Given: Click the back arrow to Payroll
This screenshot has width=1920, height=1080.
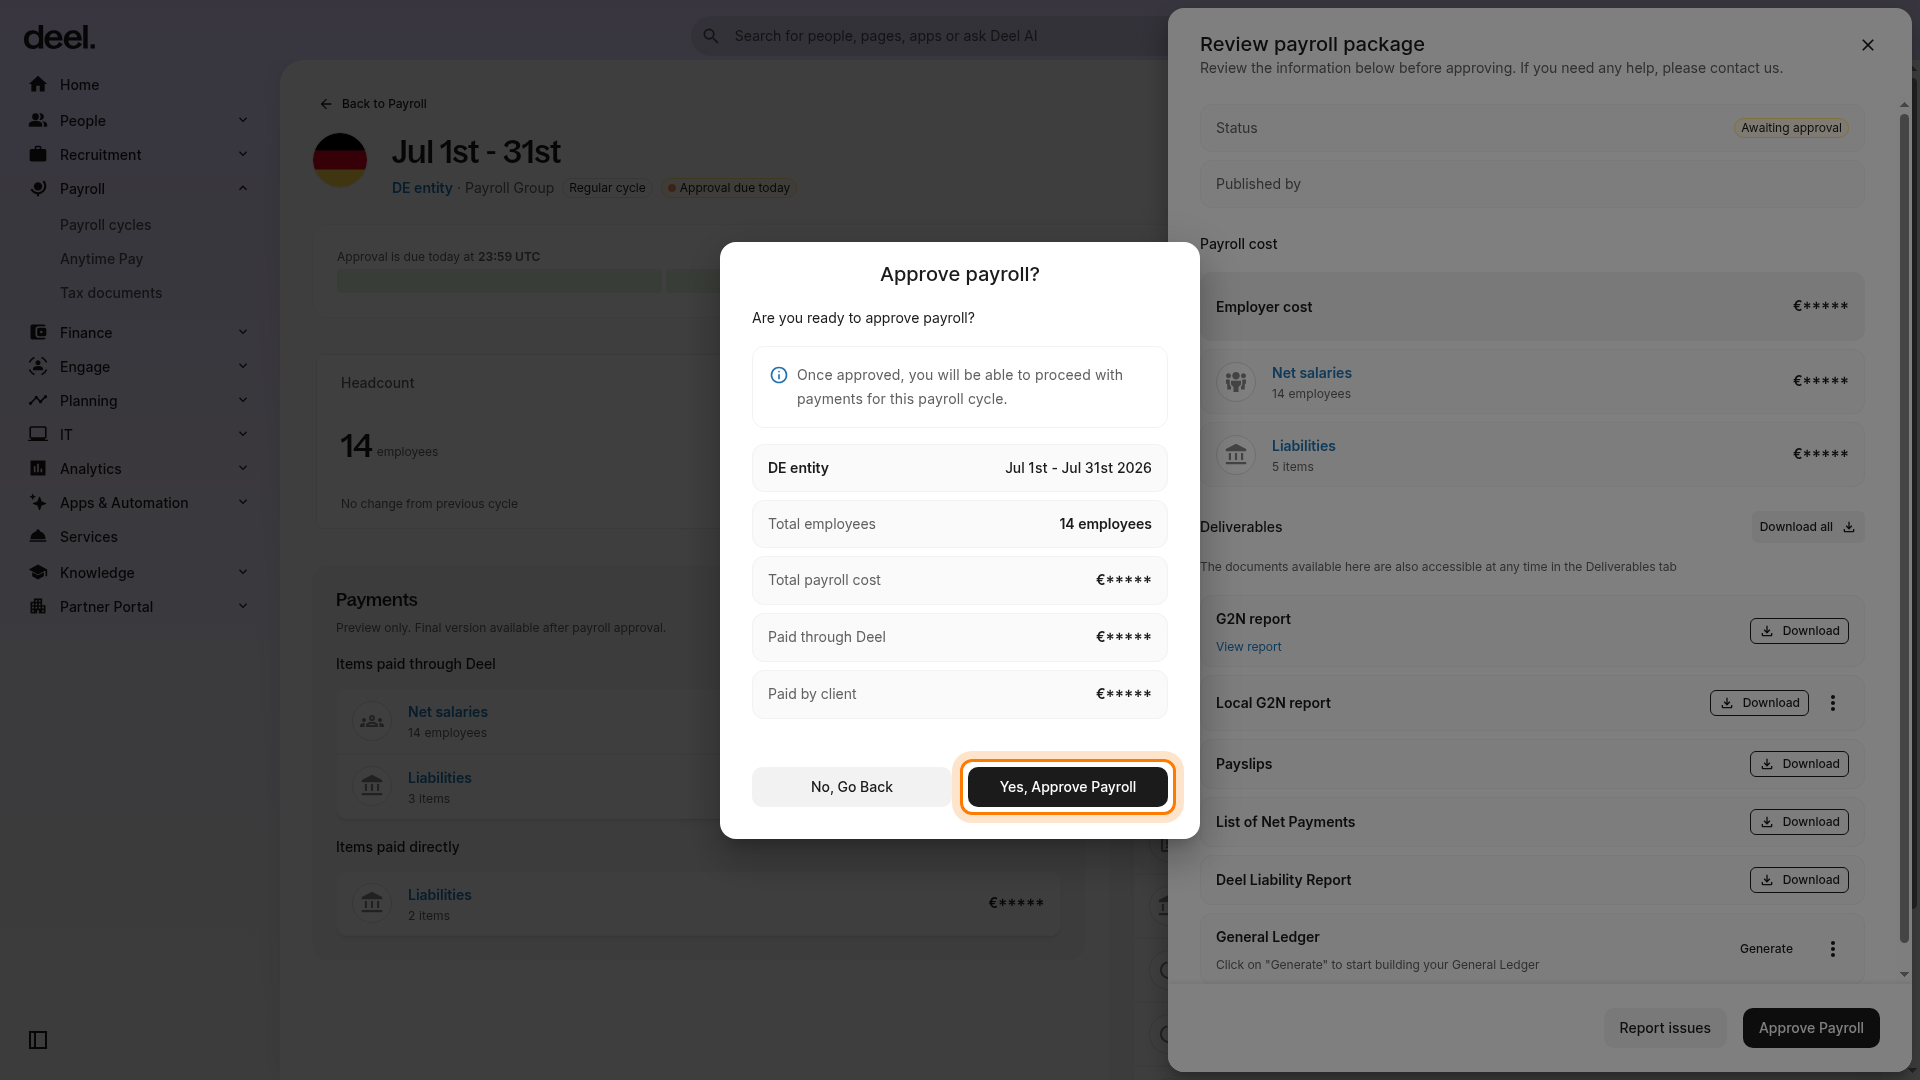Looking at the screenshot, I should (x=326, y=104).
